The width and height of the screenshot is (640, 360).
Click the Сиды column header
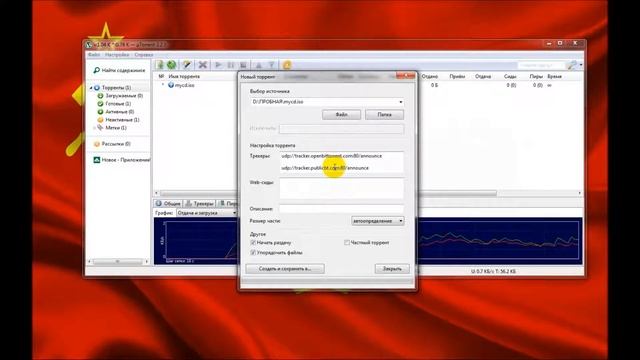click(510, 76)
